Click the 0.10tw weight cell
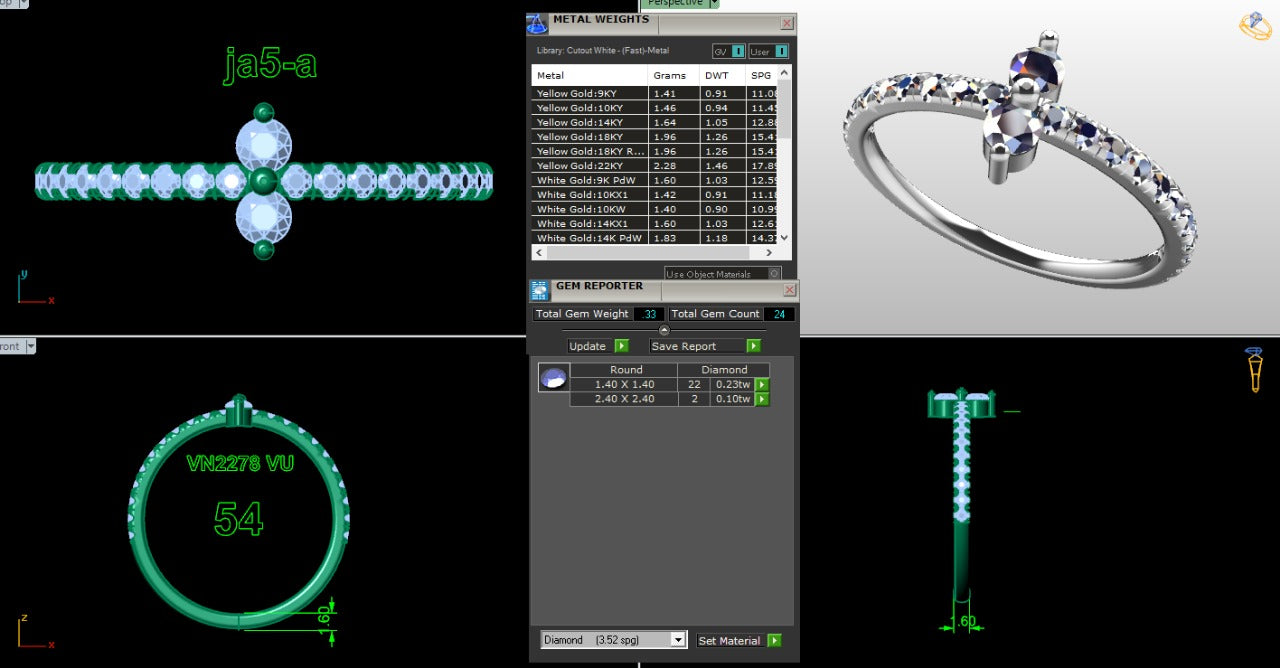The height and width of the screenshot is (668, 1280). (732, 399)
